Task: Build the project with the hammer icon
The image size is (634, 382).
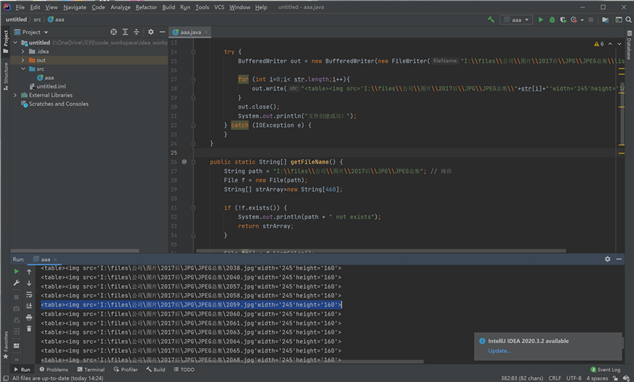Action: 491,19
